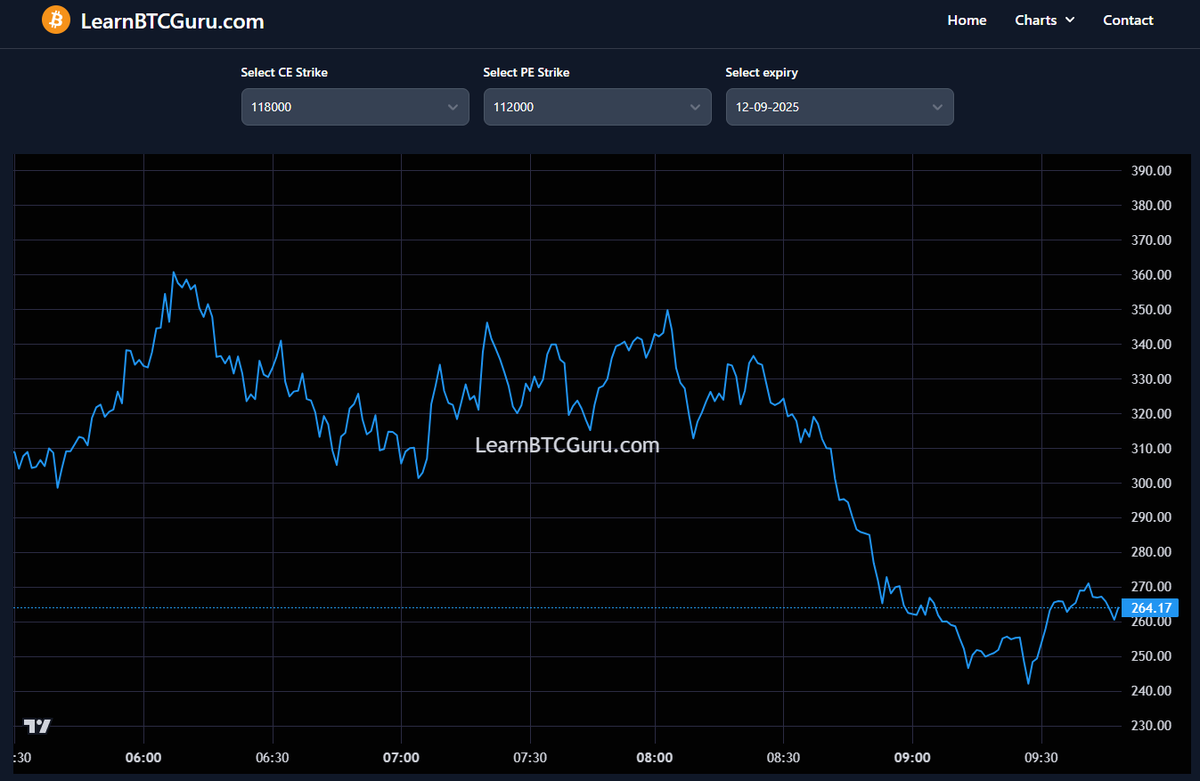The height and width of the screenshot is (781, 1200).
Task: Click the chevron on the PE Strike selector
Action: pos(695,106)
